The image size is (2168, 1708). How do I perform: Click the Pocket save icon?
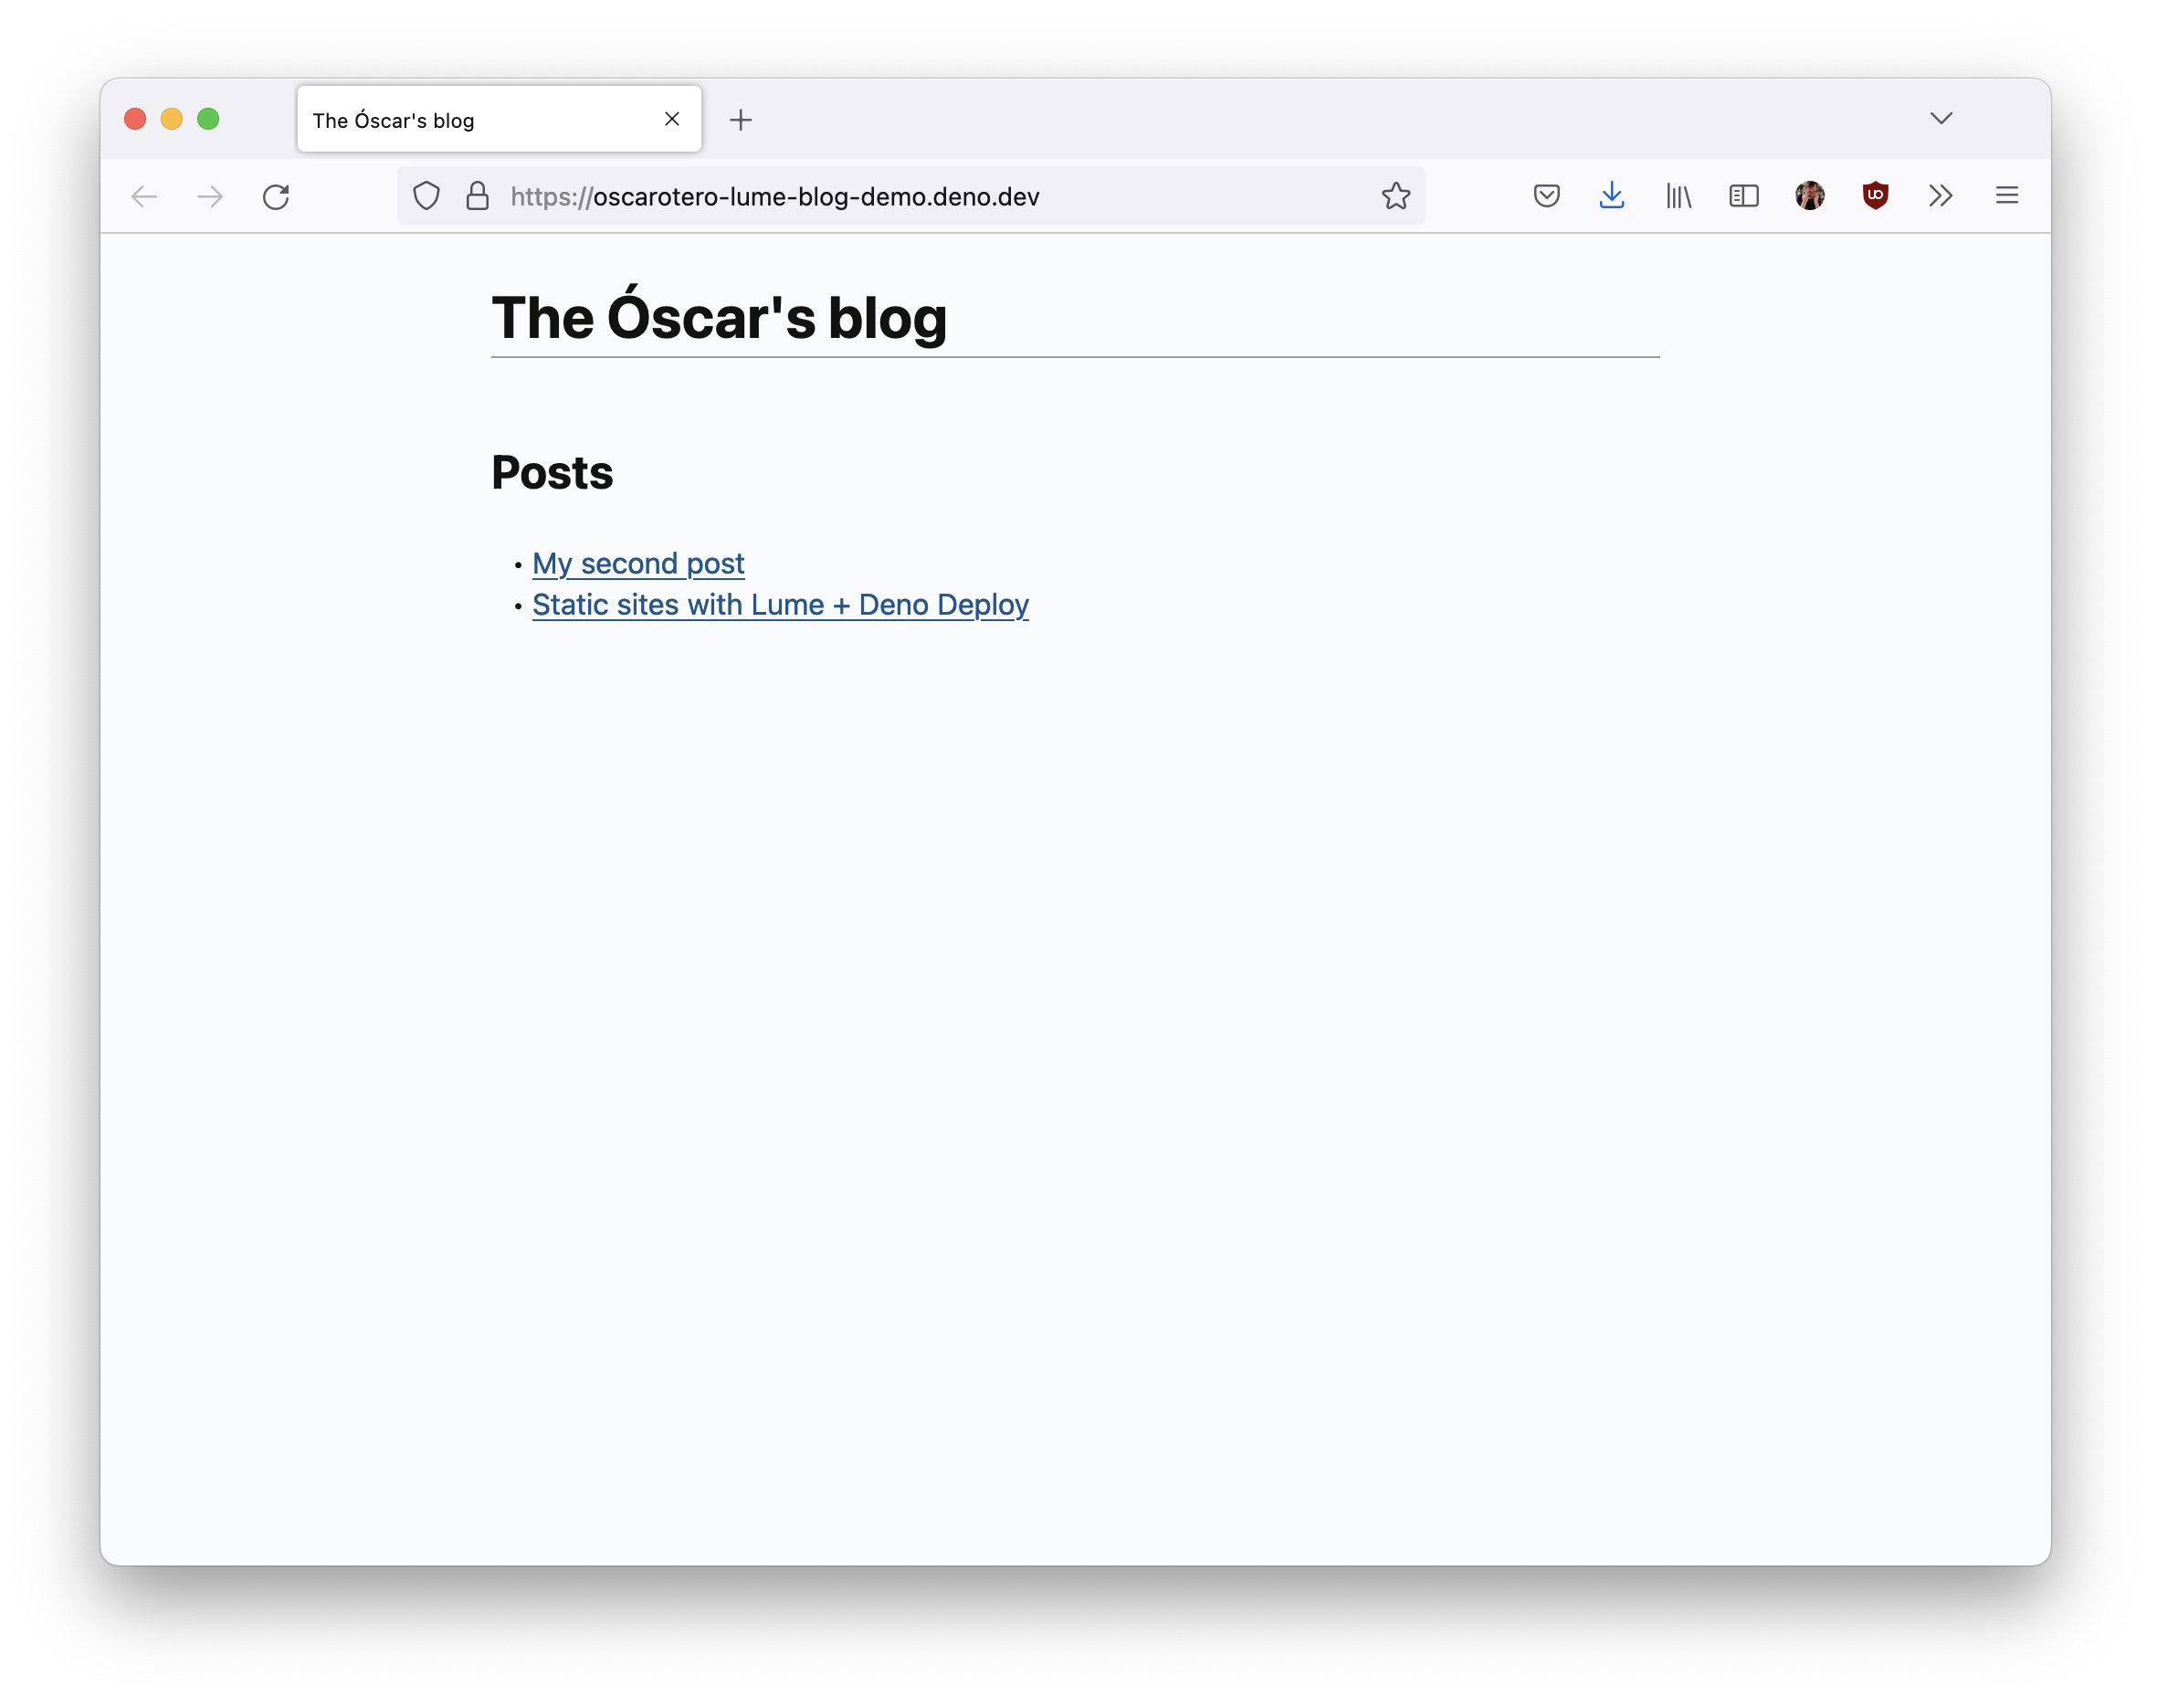tap(1547, 195)
